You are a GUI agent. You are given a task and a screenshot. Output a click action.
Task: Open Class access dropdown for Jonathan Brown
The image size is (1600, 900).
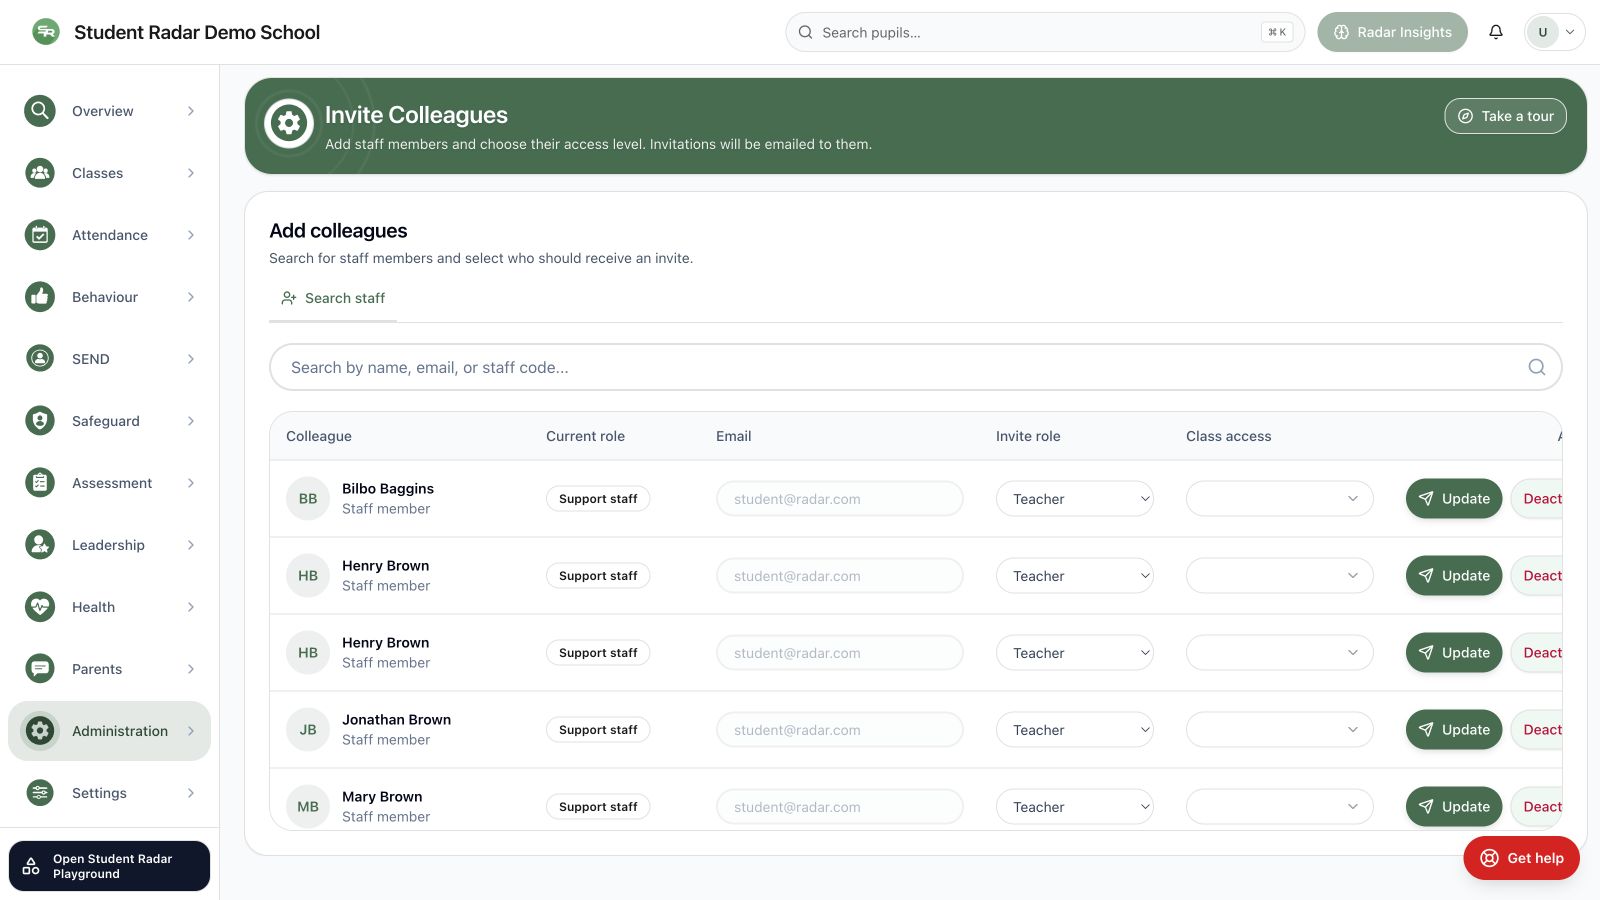coord(1280,730)
